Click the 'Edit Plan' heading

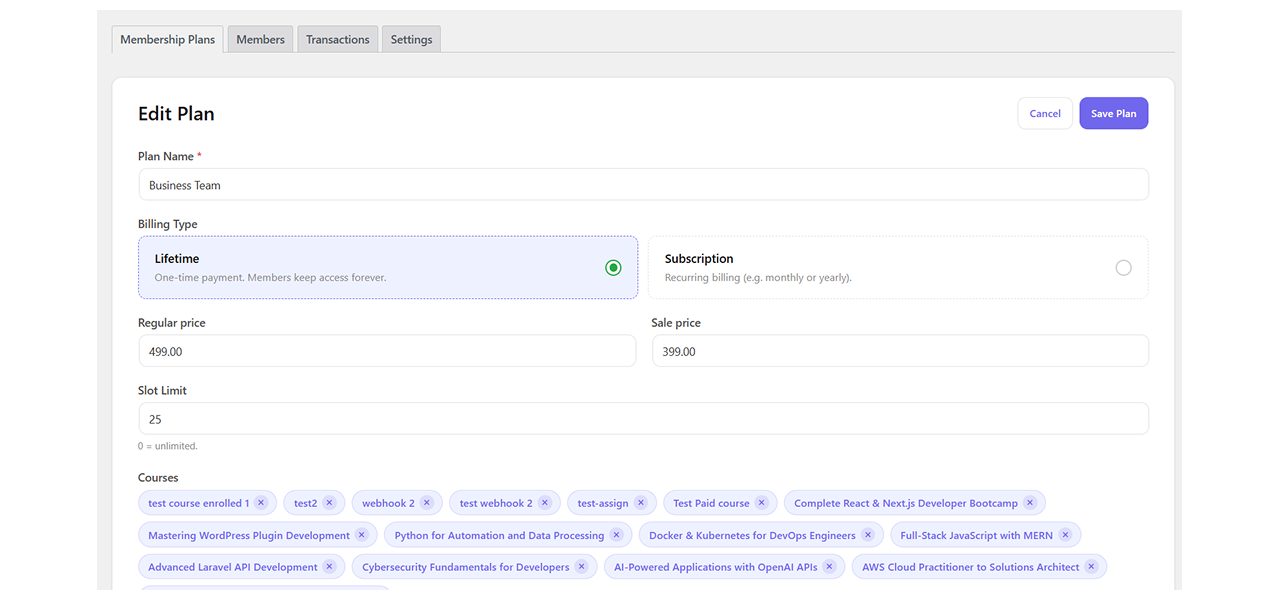[176, 114]
